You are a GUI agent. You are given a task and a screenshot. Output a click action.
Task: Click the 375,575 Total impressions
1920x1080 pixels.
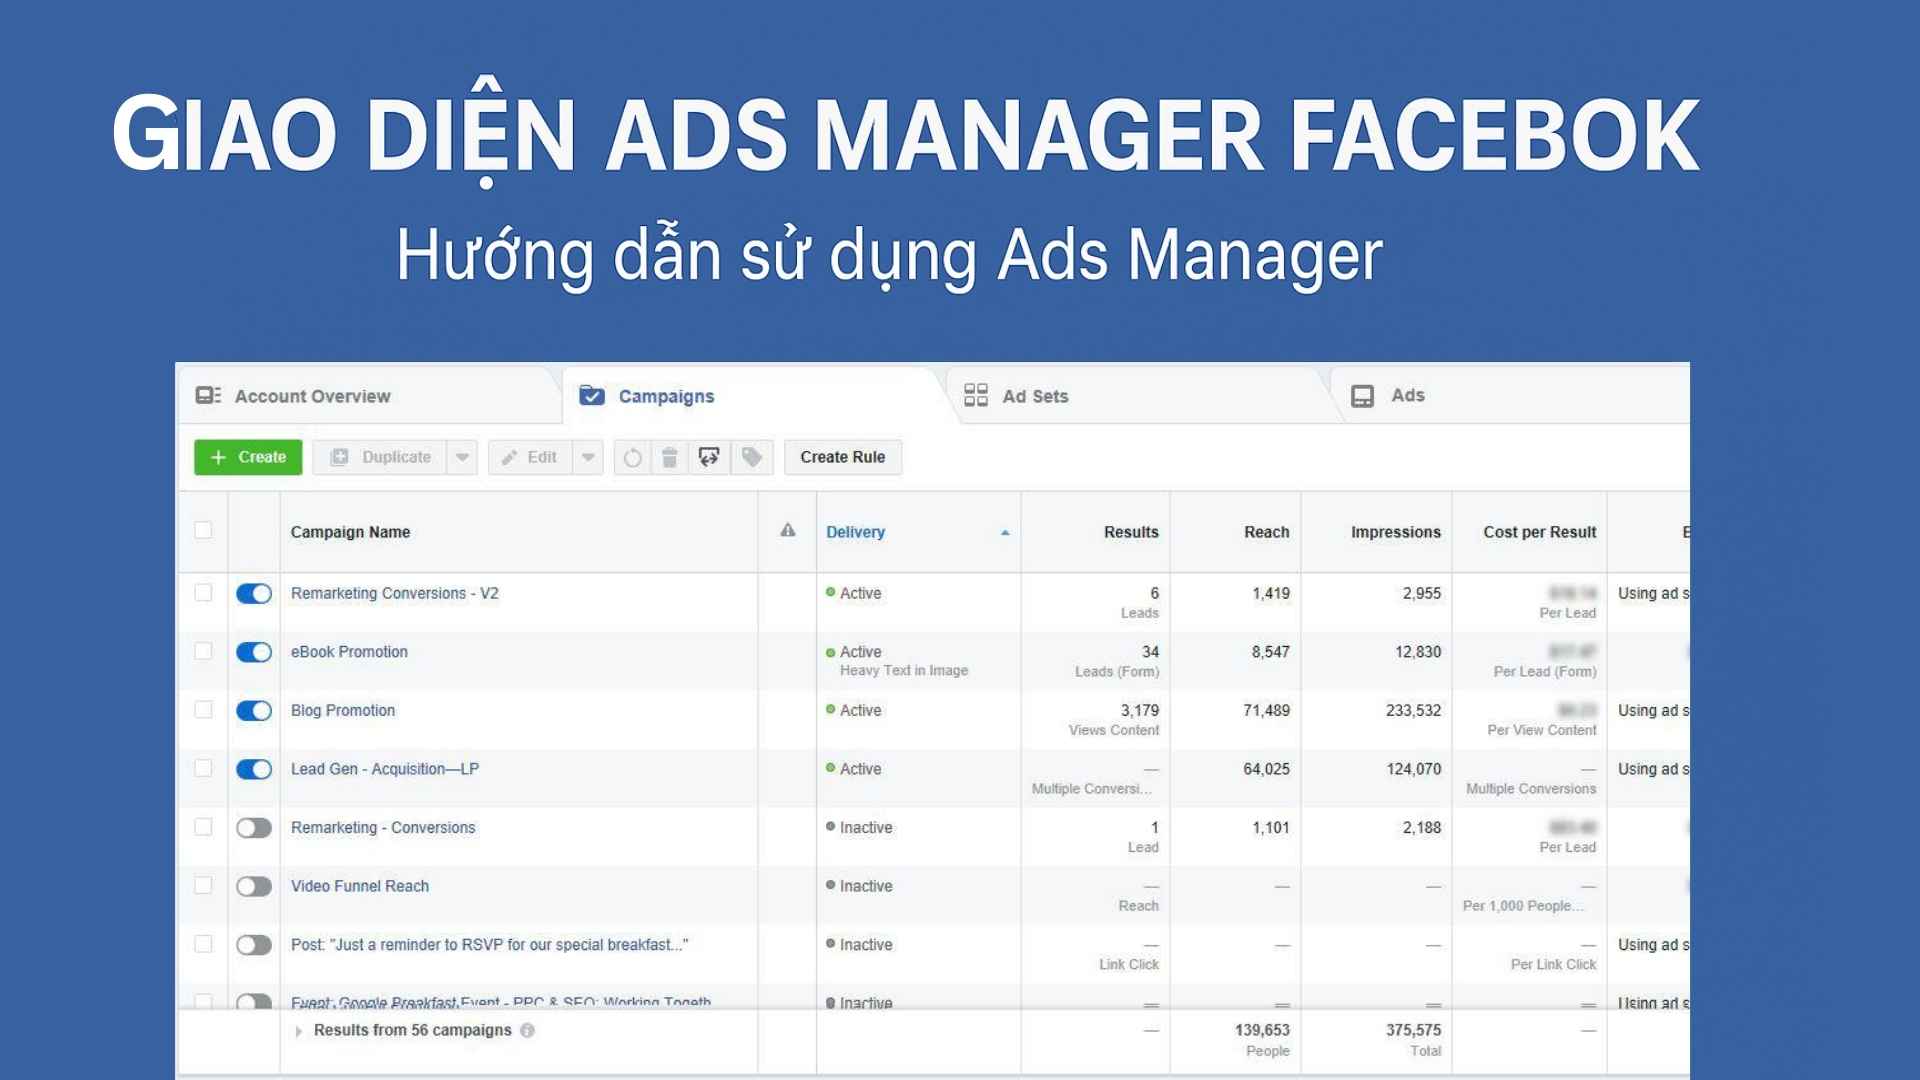pos(1413,1040)
